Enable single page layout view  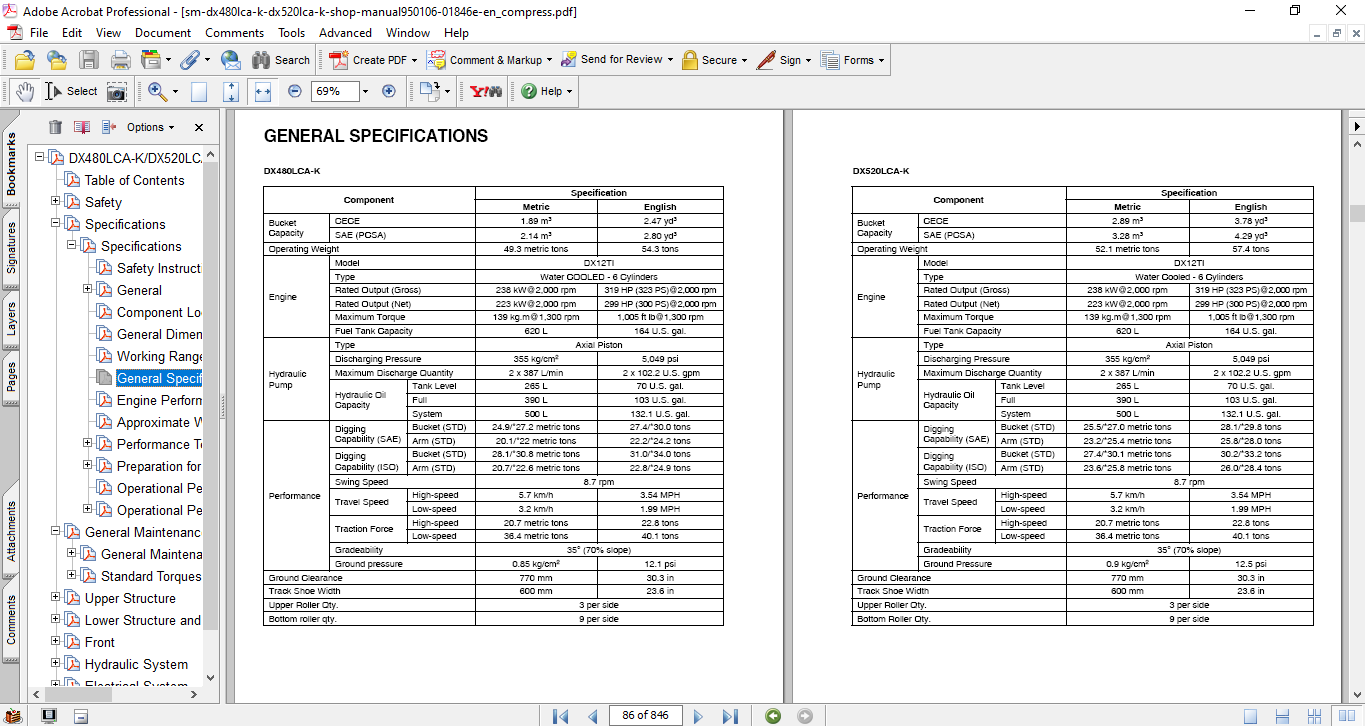click(x=1251, y=716)
